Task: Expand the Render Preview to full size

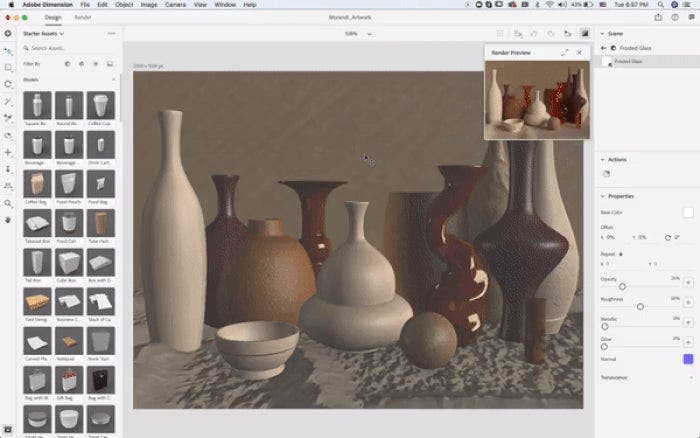Action: tap(565, 53)
